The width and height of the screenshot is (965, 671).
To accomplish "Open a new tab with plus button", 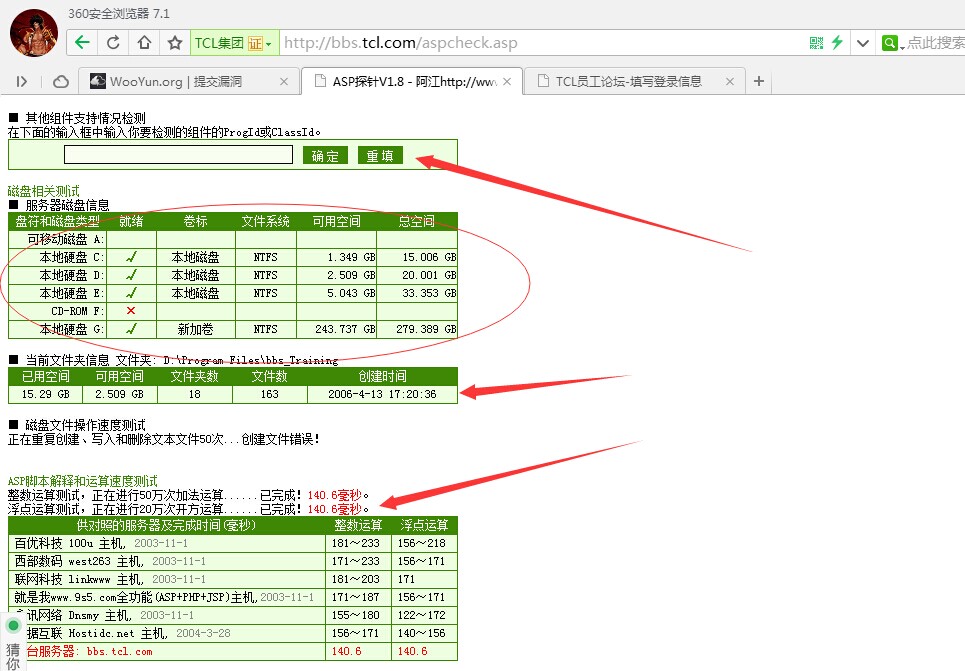I will coord(759,81).
